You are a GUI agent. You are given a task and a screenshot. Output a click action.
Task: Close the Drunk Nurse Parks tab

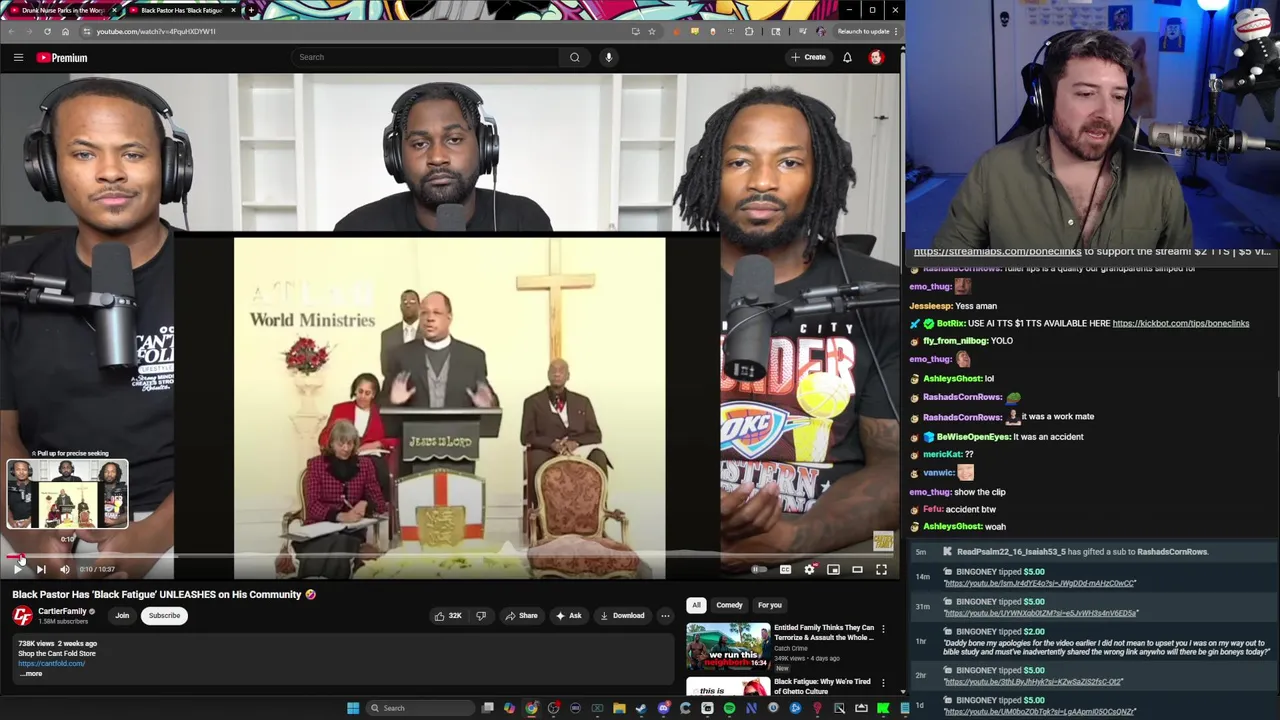pos(114,10)
